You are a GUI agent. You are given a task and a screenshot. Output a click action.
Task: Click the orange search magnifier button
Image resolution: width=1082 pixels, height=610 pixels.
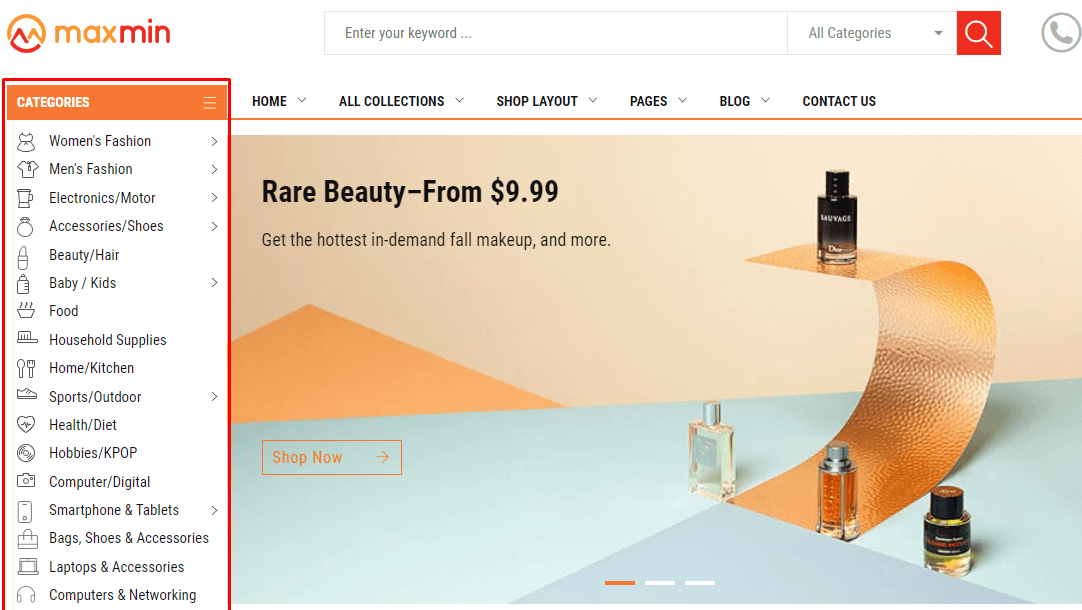point(978,33)
